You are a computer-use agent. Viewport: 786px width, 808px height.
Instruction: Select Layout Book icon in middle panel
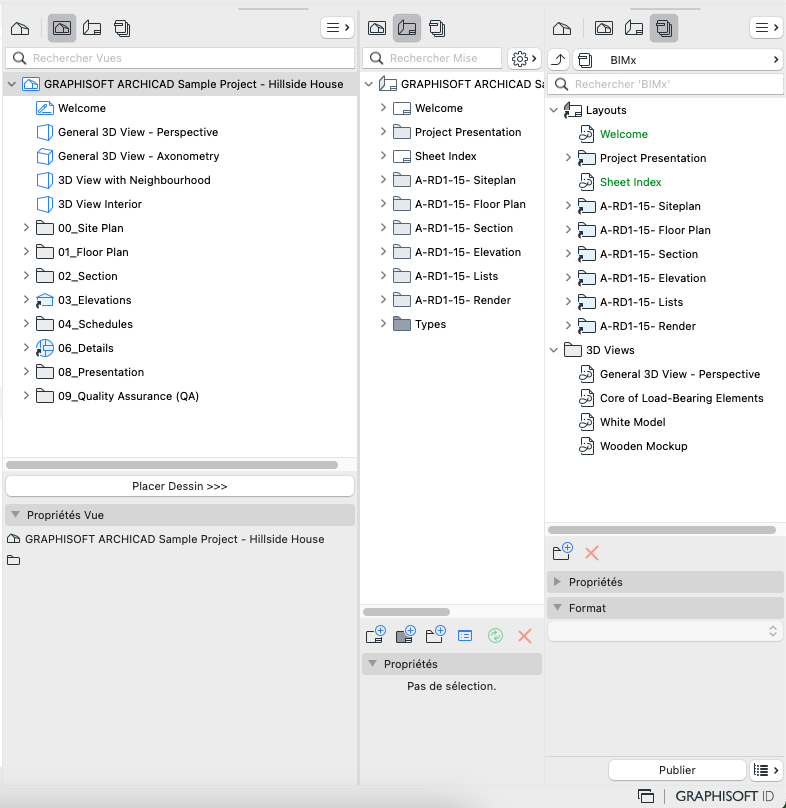pyautogui.click(x=407, y=28)
